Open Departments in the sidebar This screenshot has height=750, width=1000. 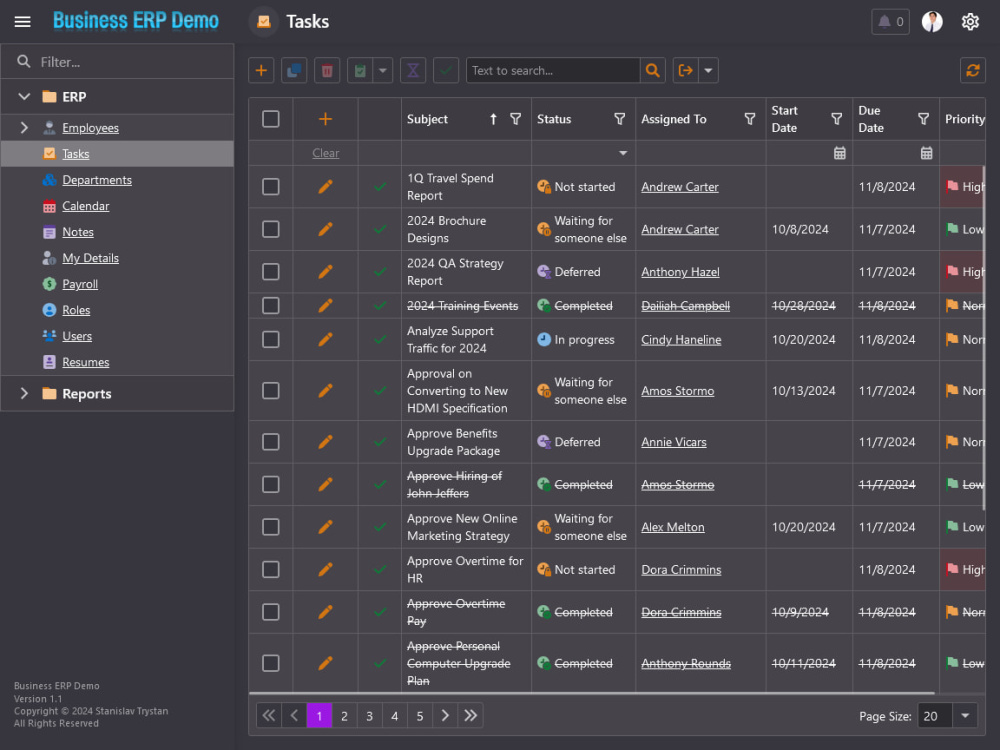click(x=97, y=180)
